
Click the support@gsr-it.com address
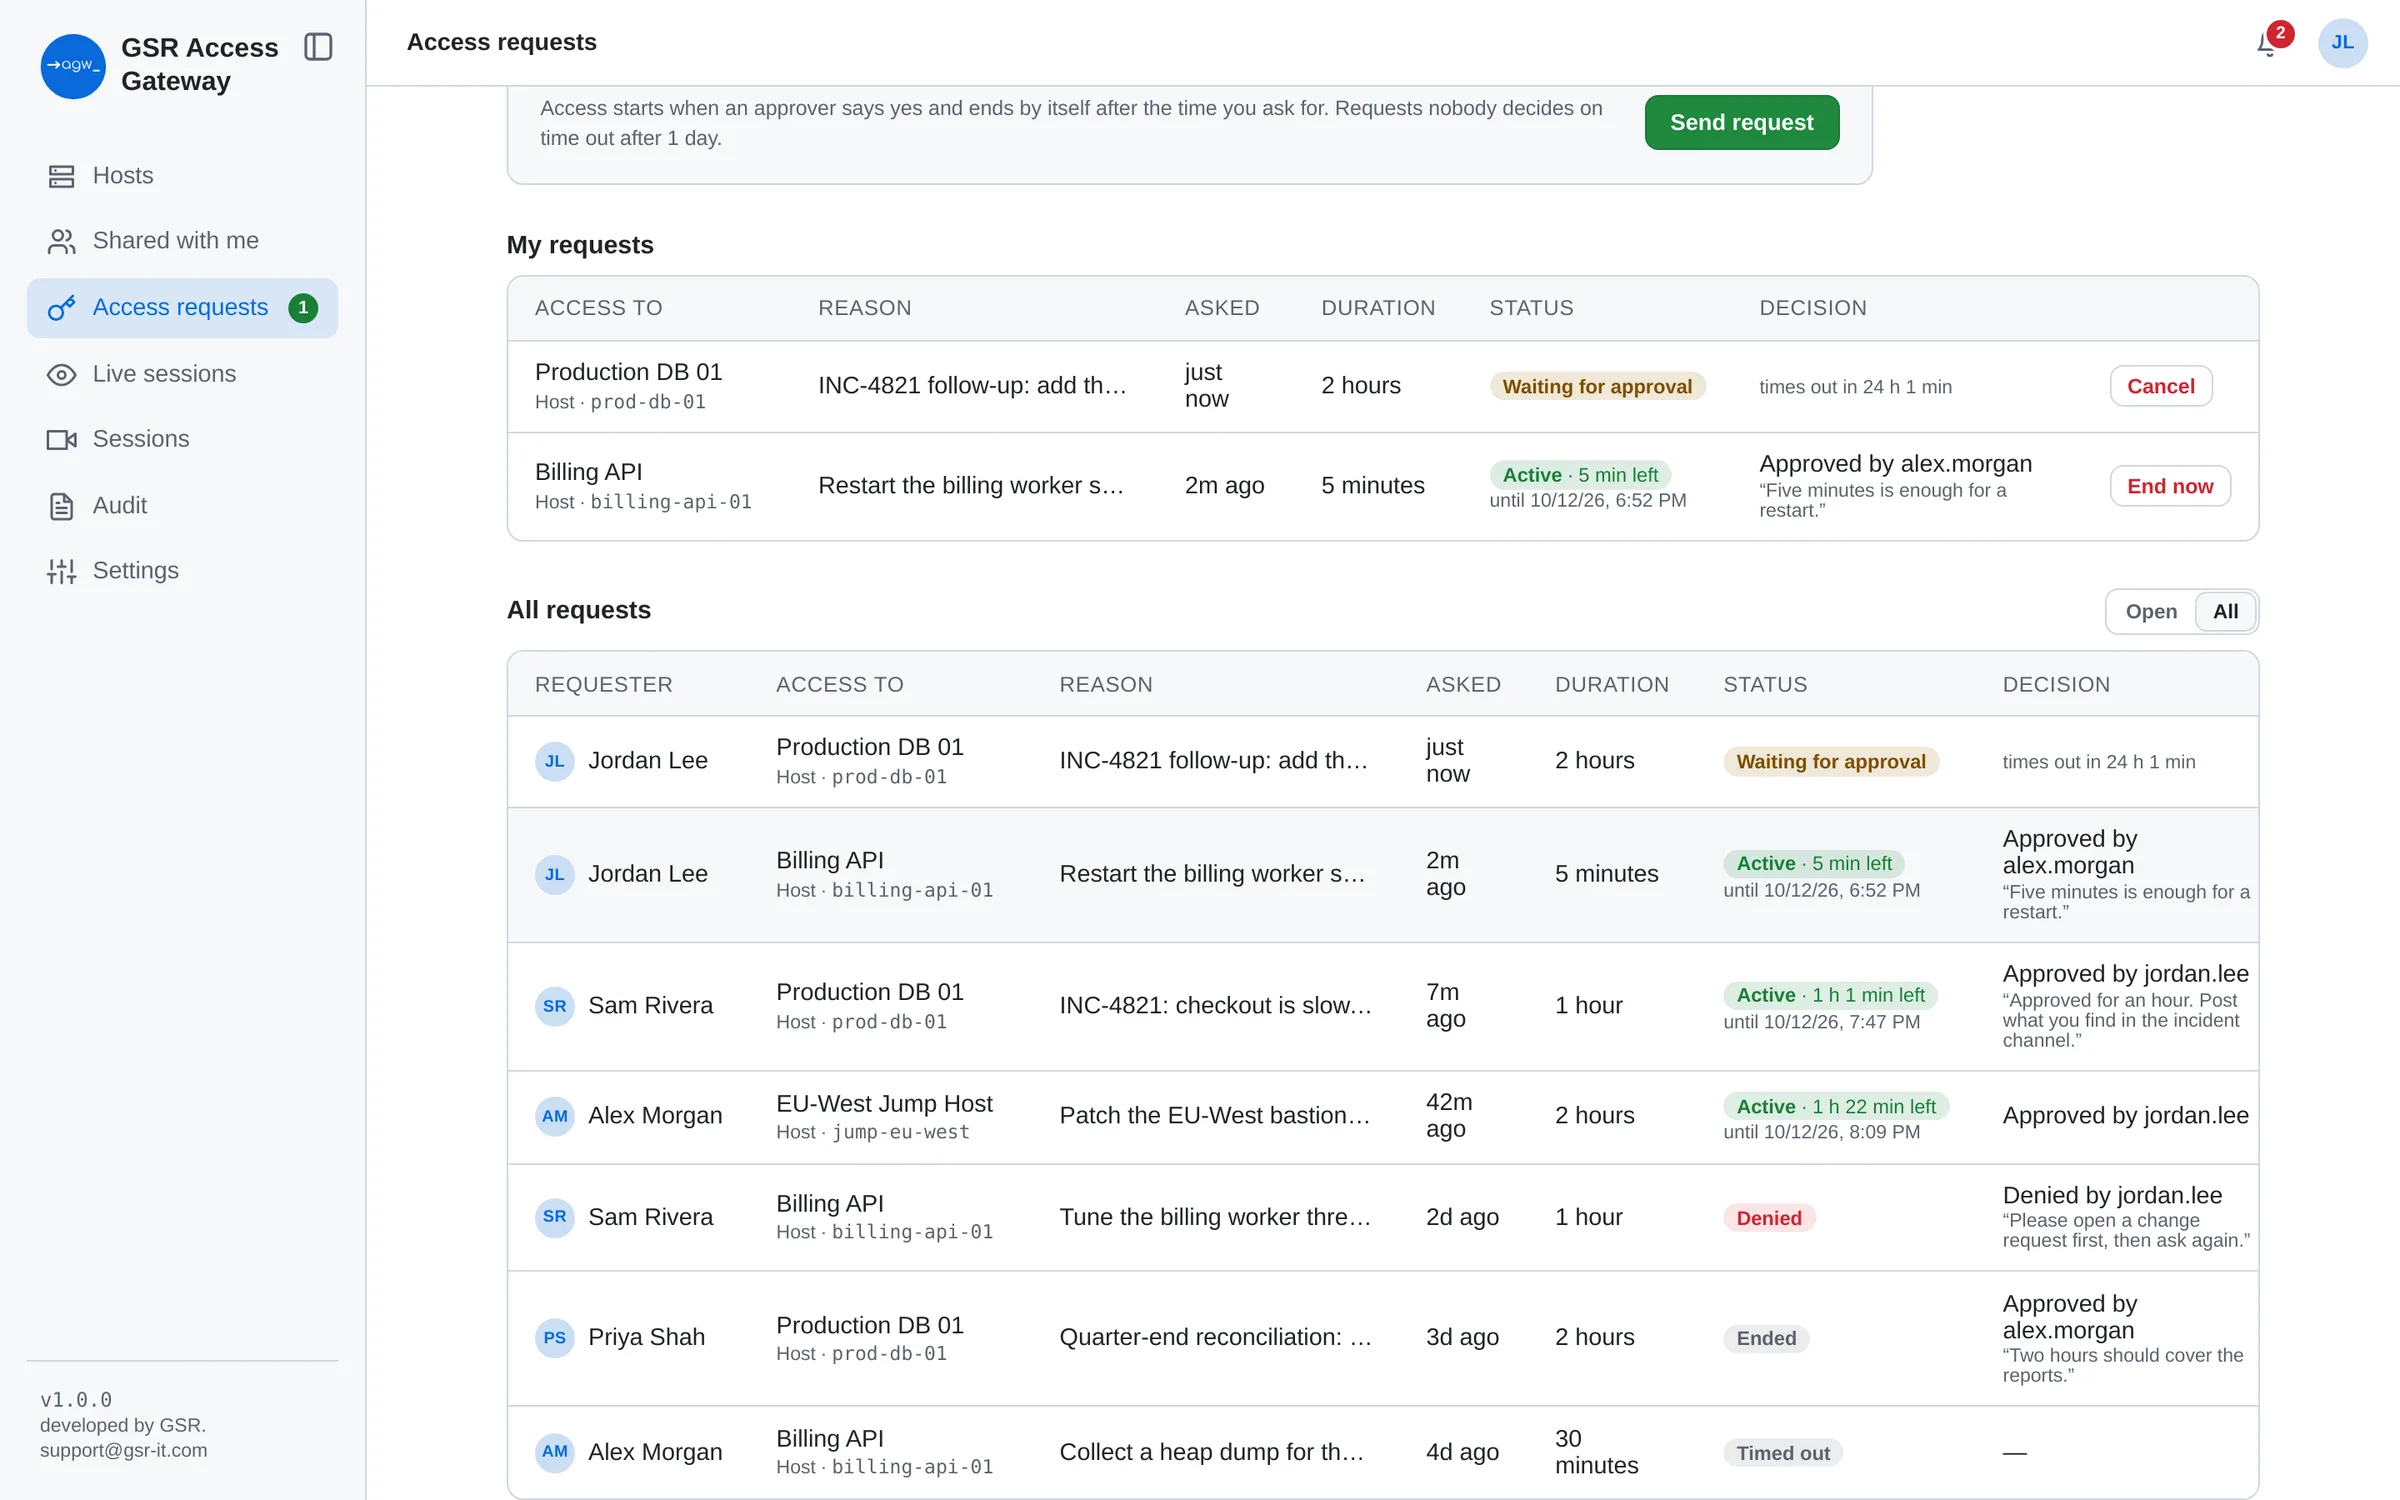click(x=124, y=1451)
